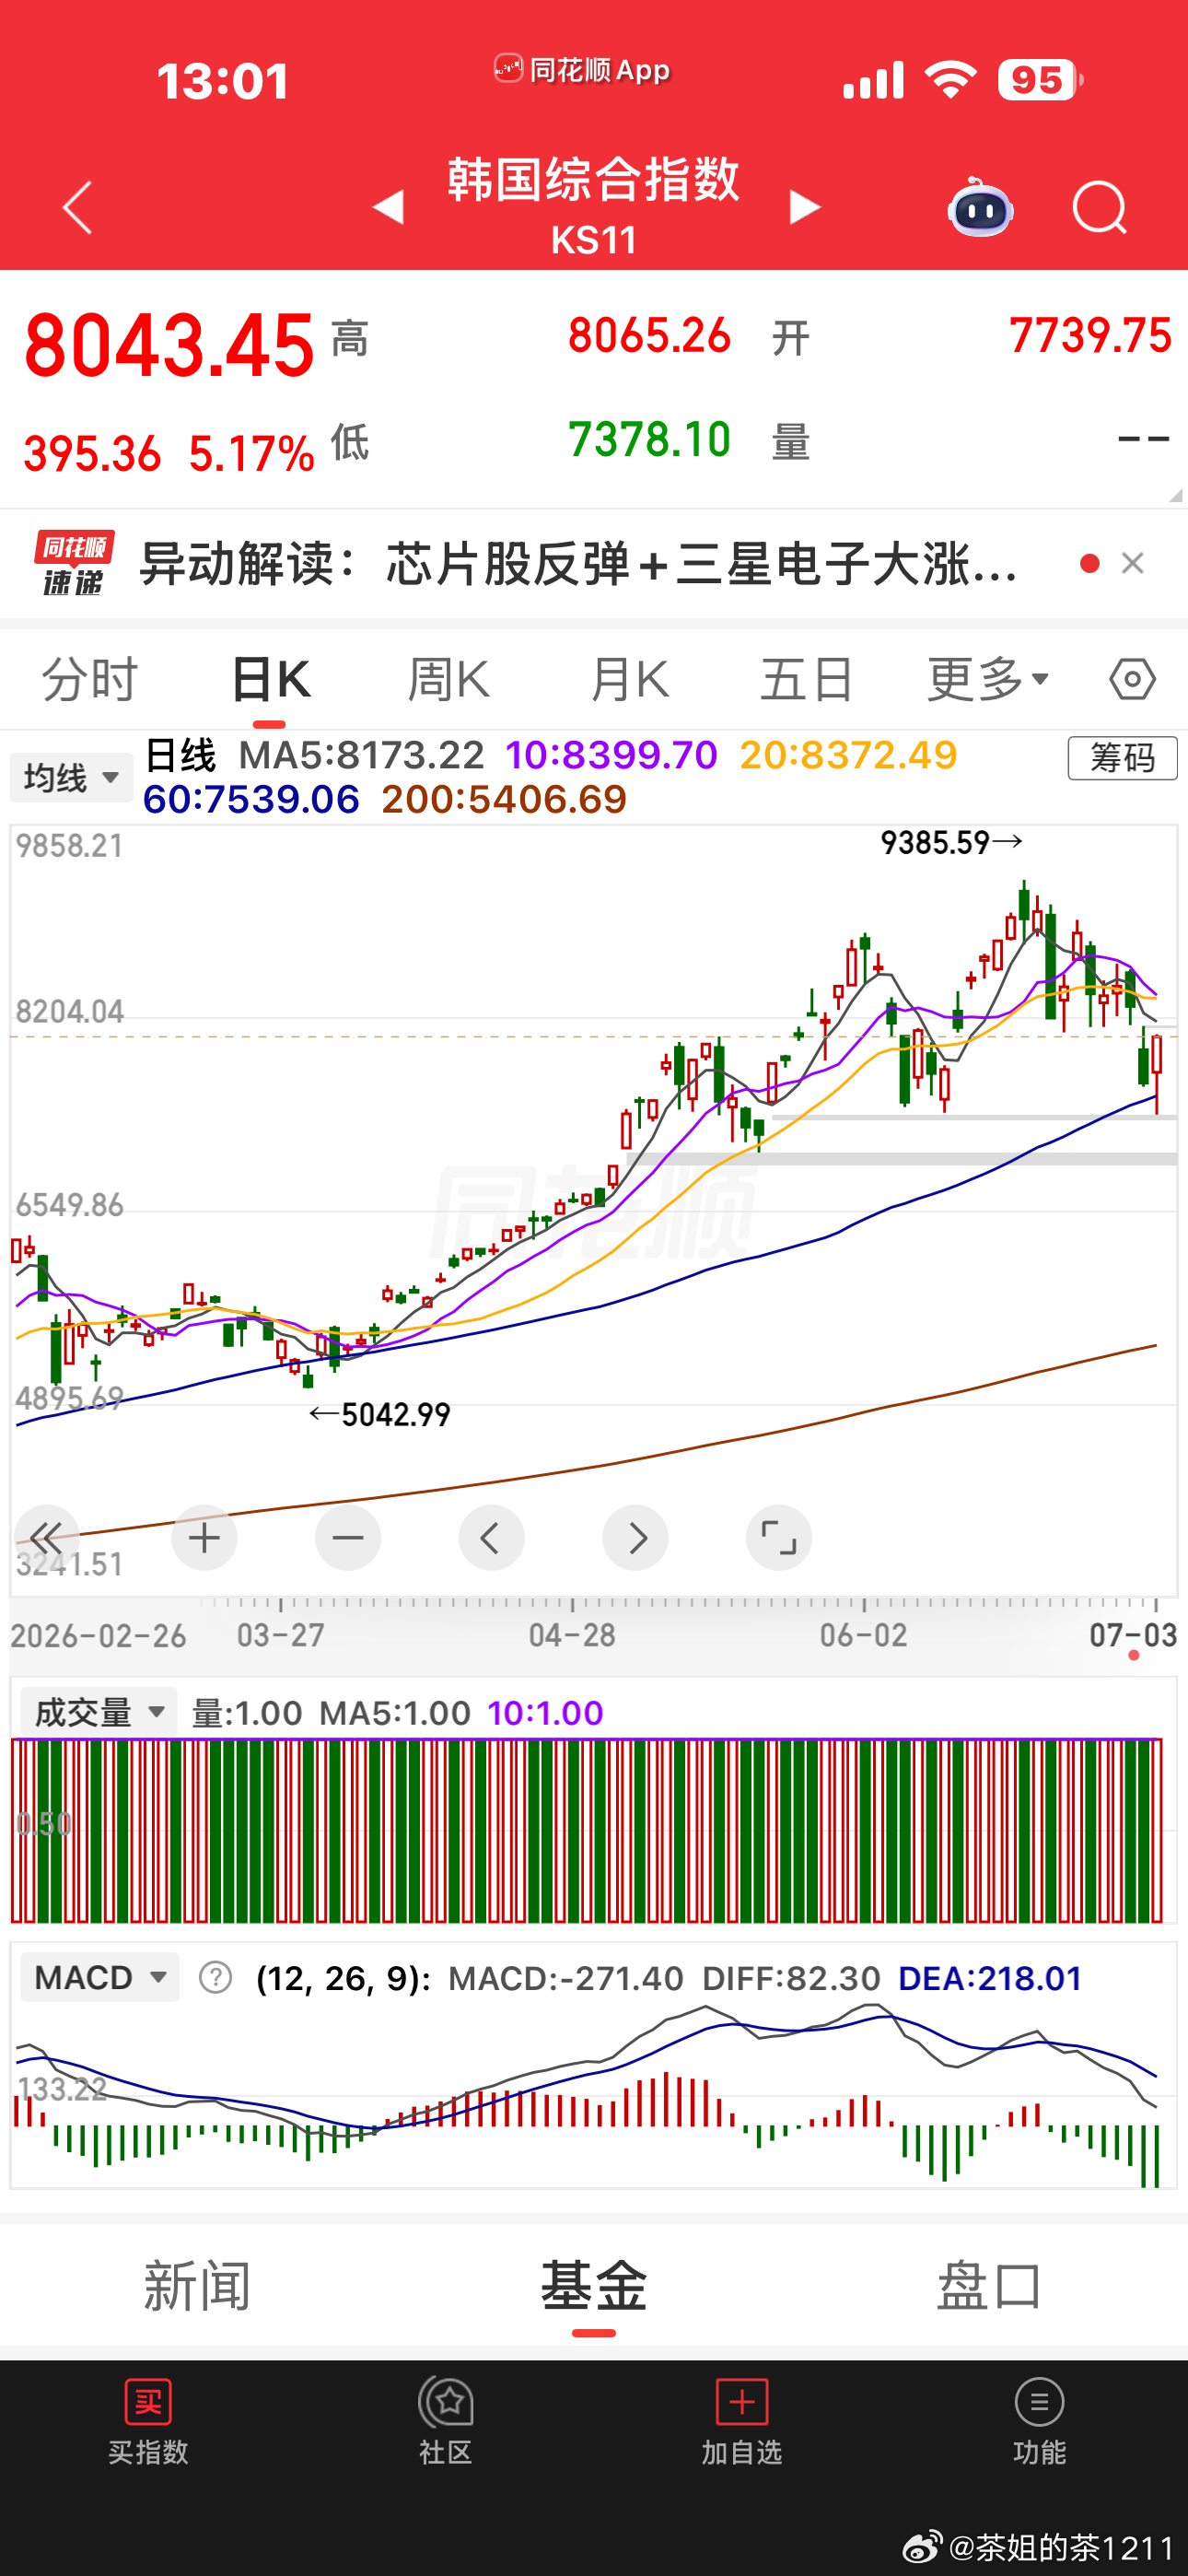This screenshot has height=2576, width=1188.
Task: Tap the 筹码 button
Action: (x=1122, y=758)
